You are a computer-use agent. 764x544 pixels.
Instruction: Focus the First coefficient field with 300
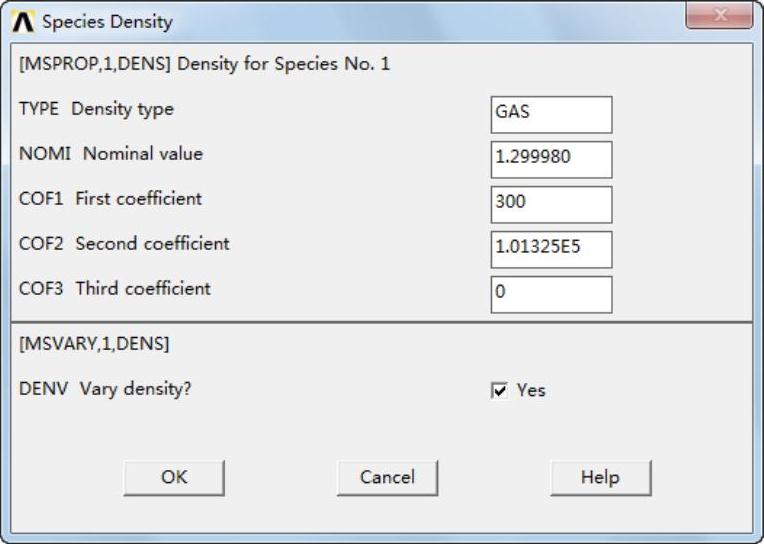coord(551,204)
